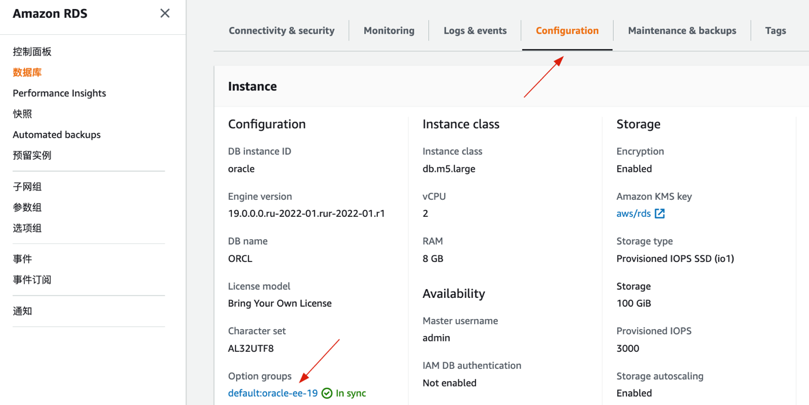The image size is (809, 405).
Task: Select the Configuration tab
Action: [x=567, y=31]
